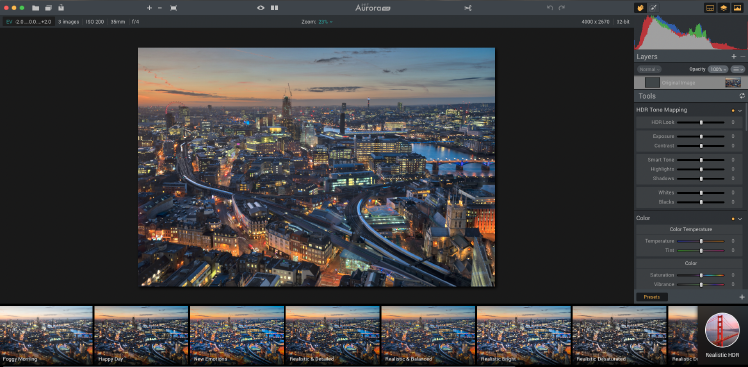
Task: Apply the Realistic & Detailed preset
Action: [332, 335]
